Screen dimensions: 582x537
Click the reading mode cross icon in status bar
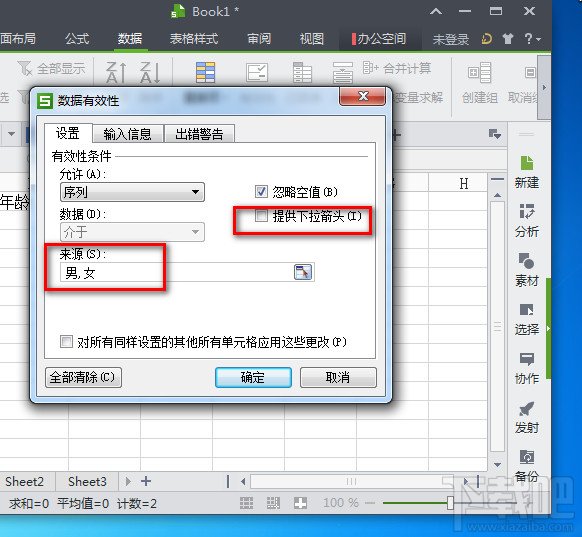[x=300, y=503]
